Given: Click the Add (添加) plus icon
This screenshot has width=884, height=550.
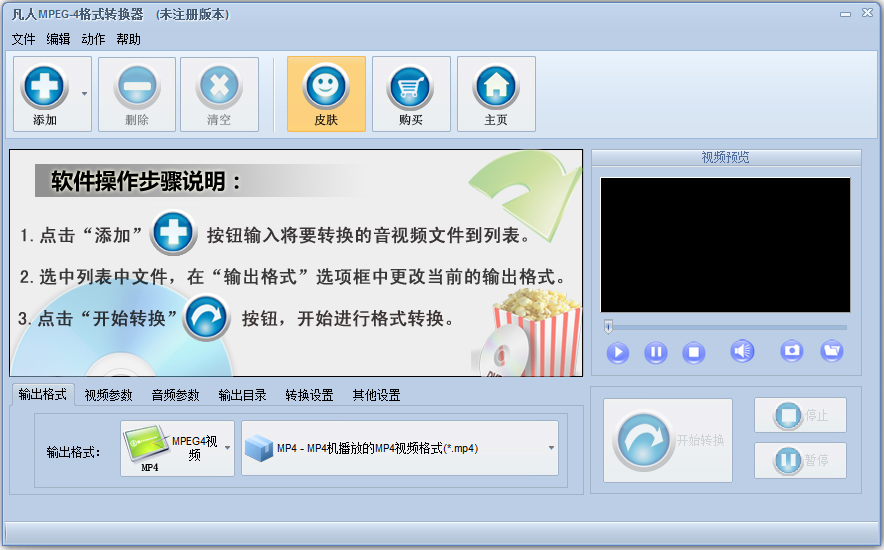Looking at the screenshot, I should click(45, 86).
